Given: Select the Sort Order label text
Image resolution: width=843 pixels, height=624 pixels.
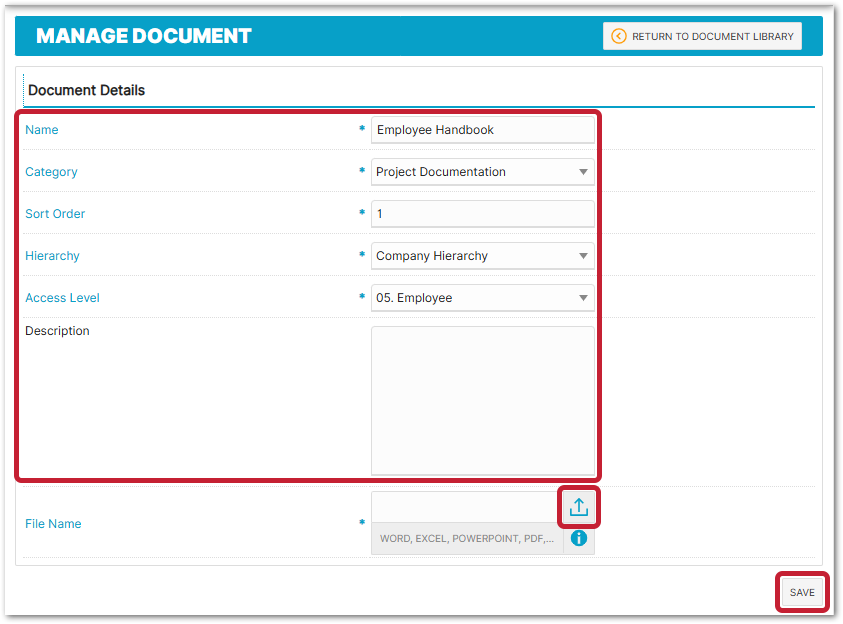Looking at the screenshot, I should tap(55, 214).
